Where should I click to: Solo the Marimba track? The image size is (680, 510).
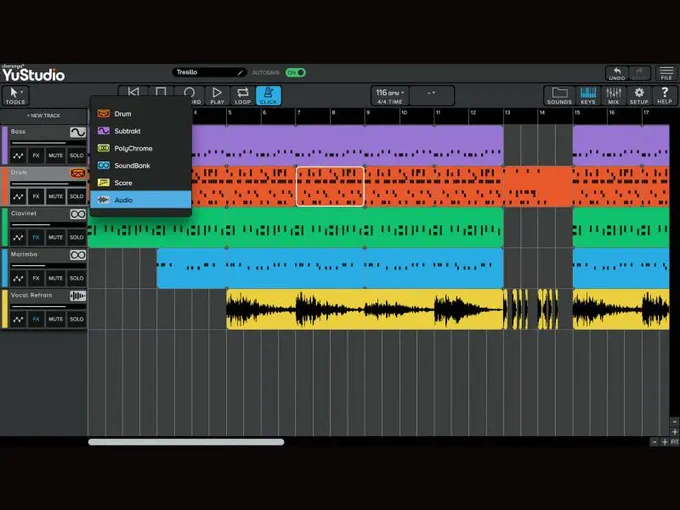coord(76,278)
